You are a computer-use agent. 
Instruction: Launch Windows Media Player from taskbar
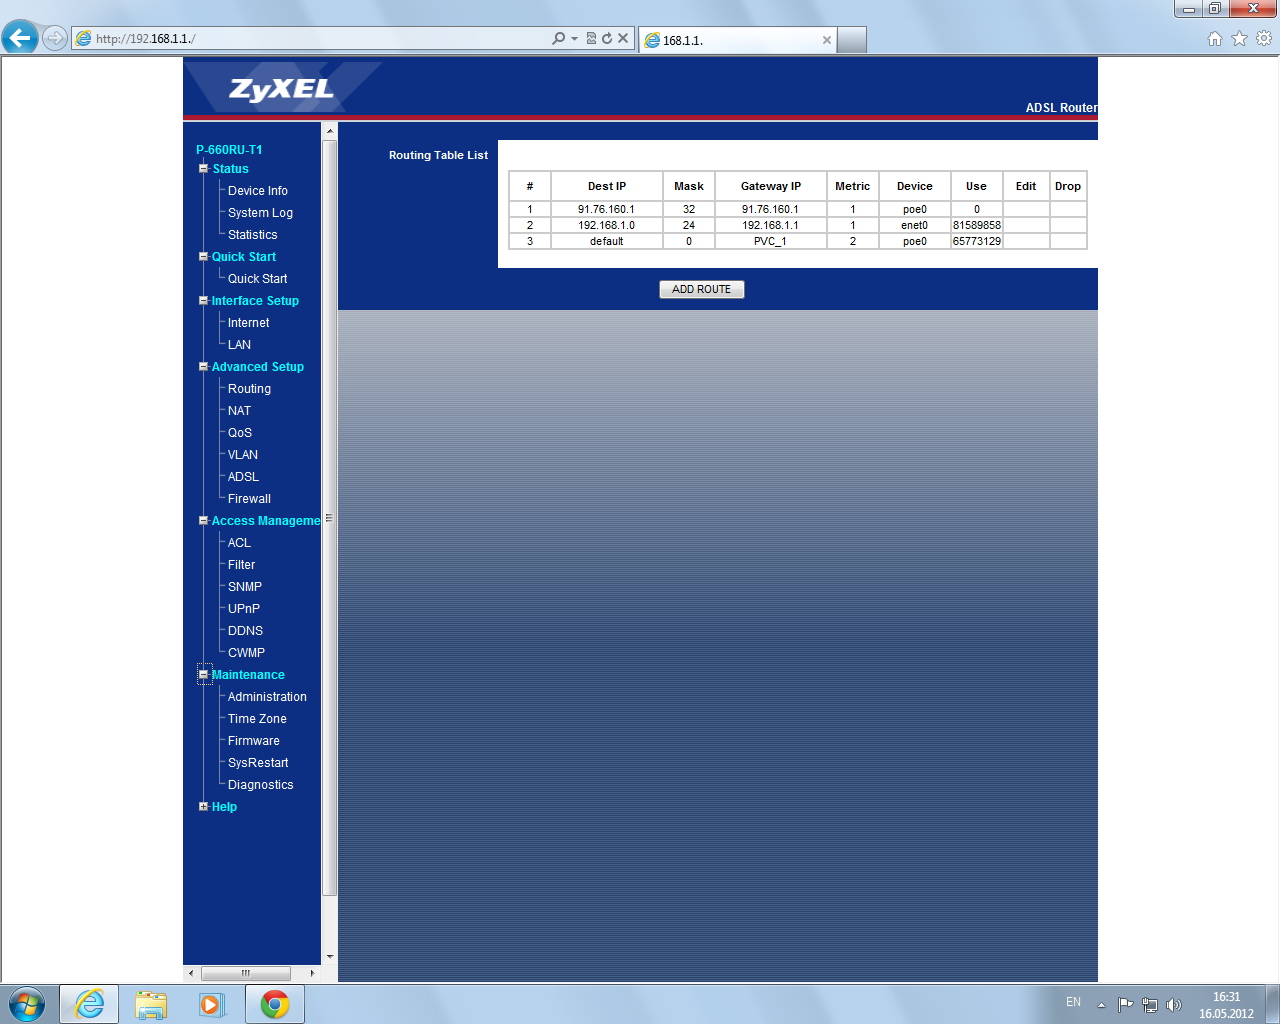coord(213,1004)
